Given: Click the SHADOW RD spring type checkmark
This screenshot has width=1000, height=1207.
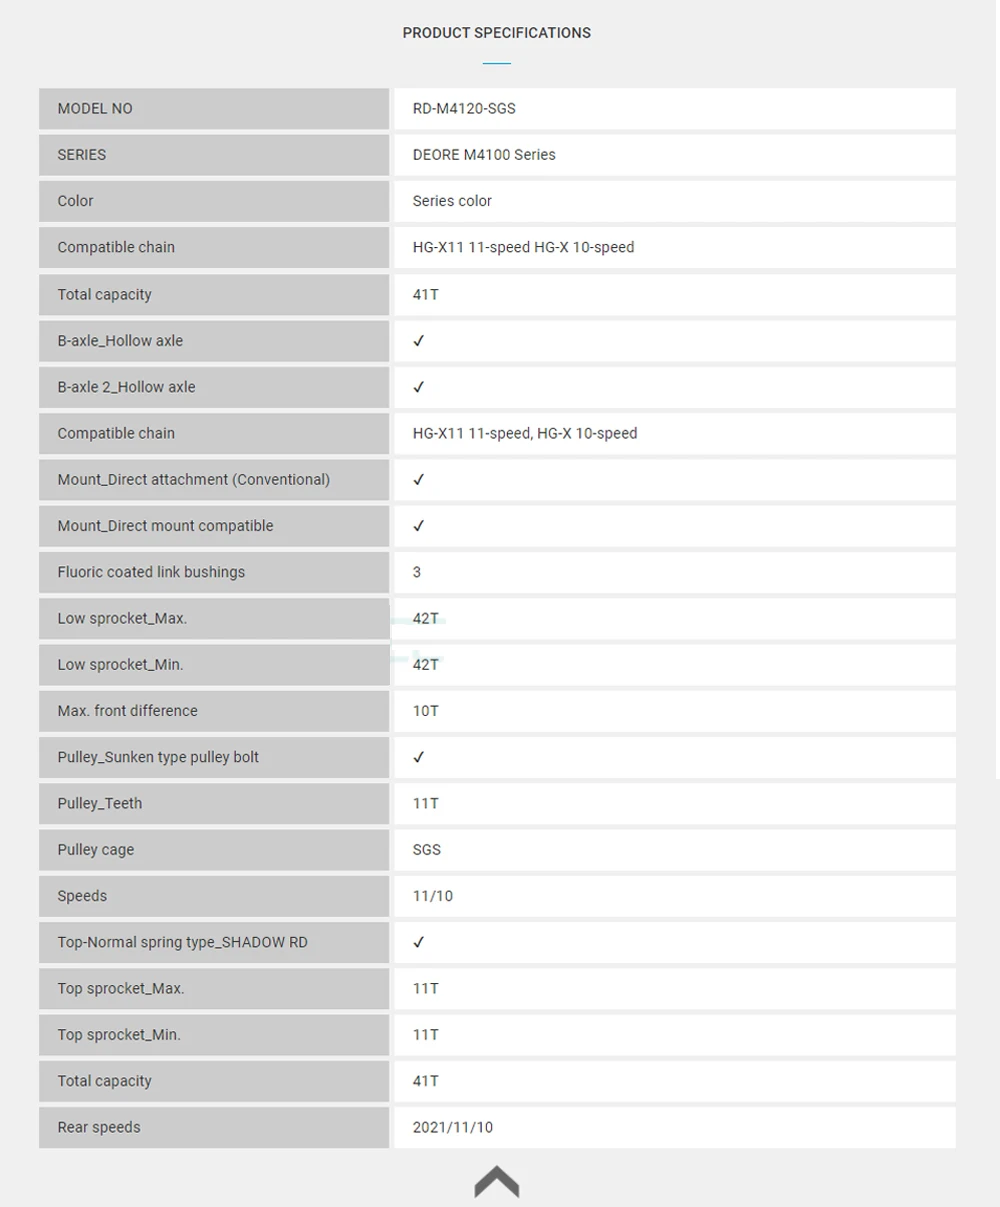Looking at the screenshot, I should pyautogui.click(x=419, y=942).
